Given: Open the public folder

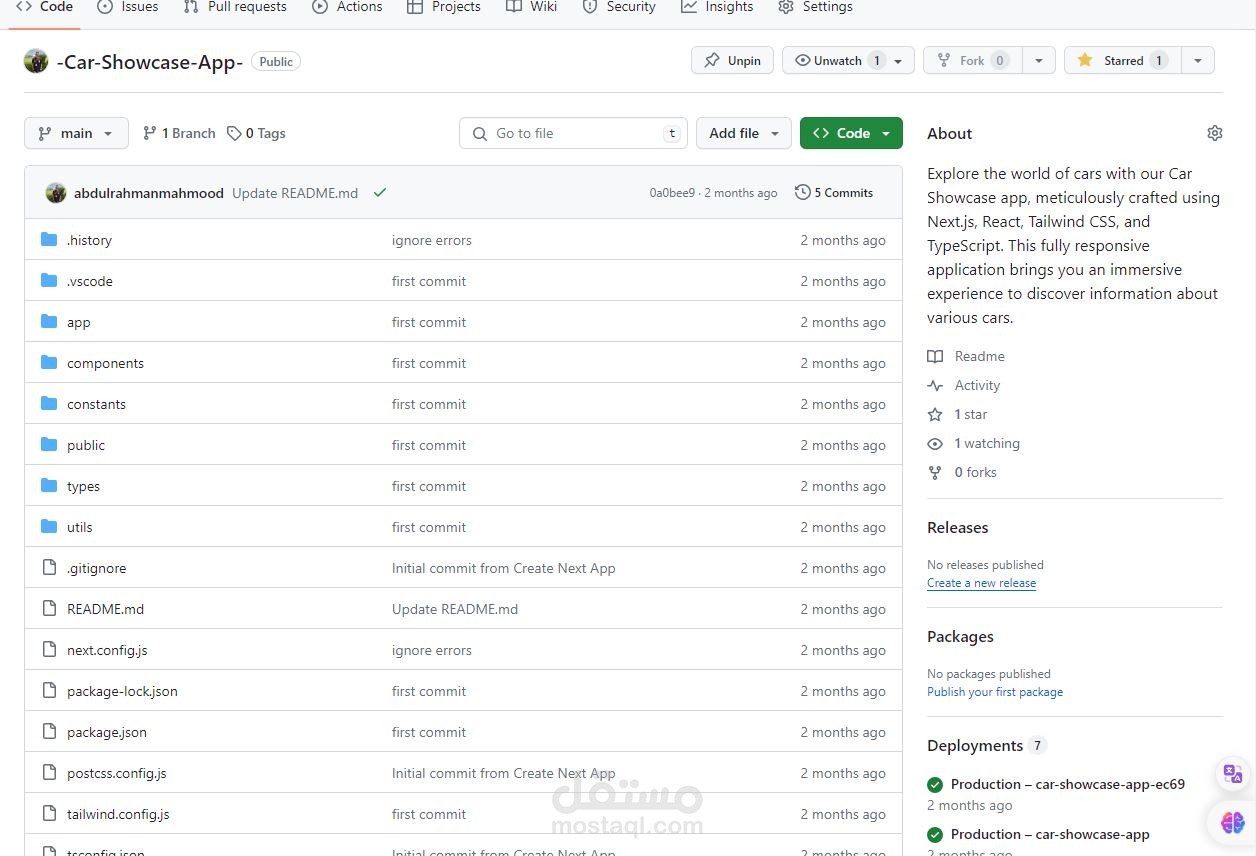Looking at the screenshot, I should pyautogui.click(x=86, y=445).
